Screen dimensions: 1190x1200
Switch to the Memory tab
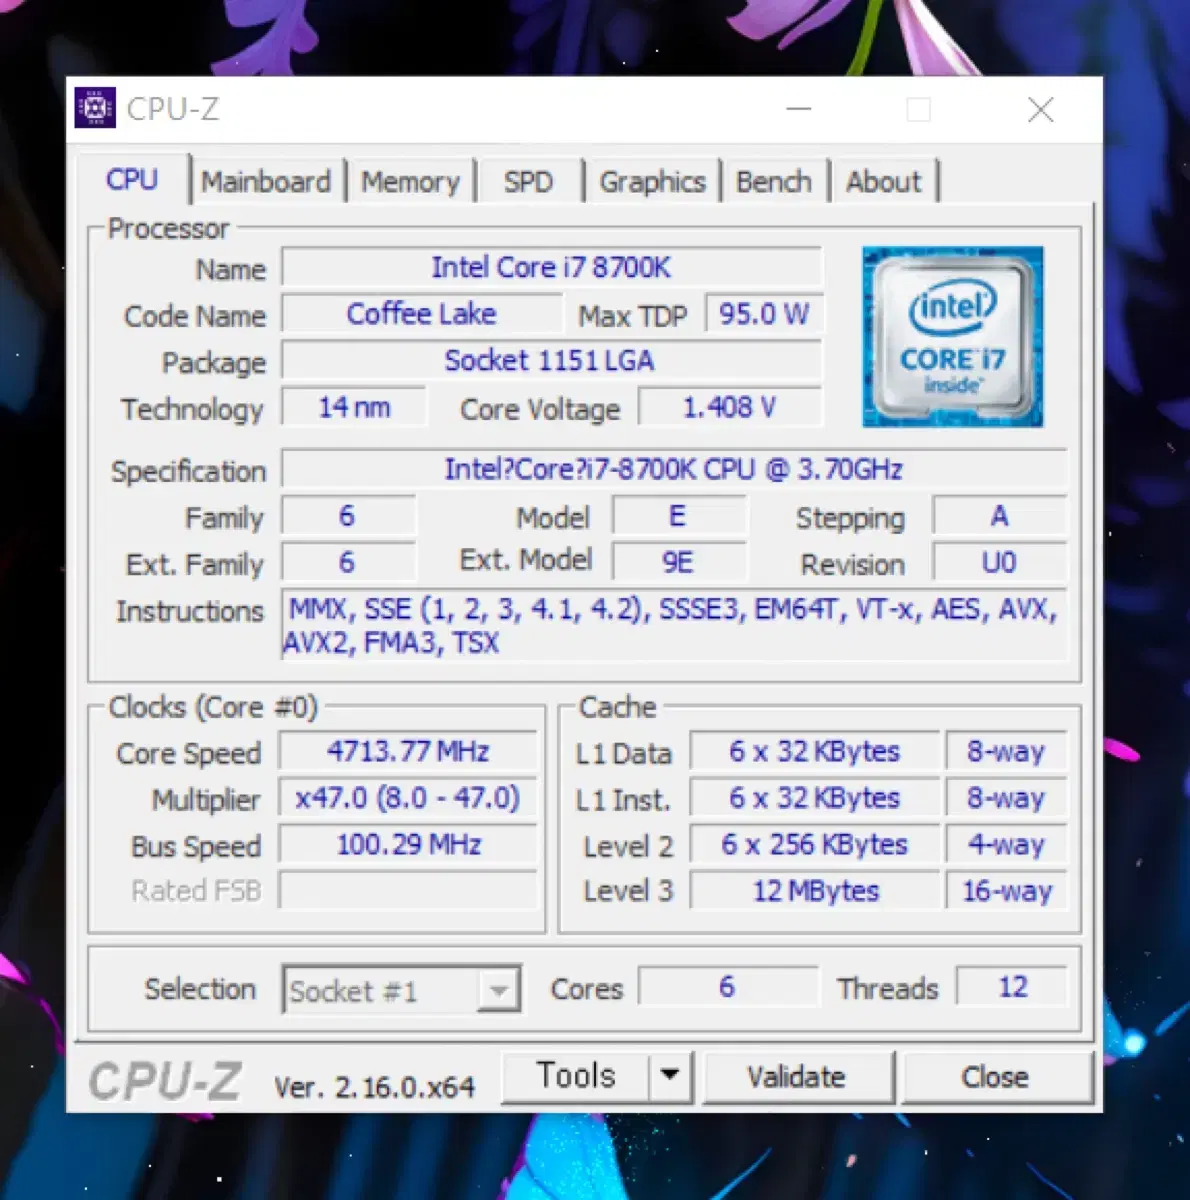(410, 182)
